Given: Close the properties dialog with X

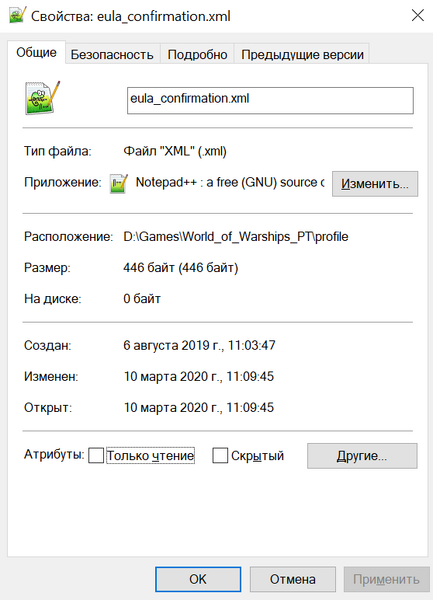Looking at the screenshot, I should 418,15.
